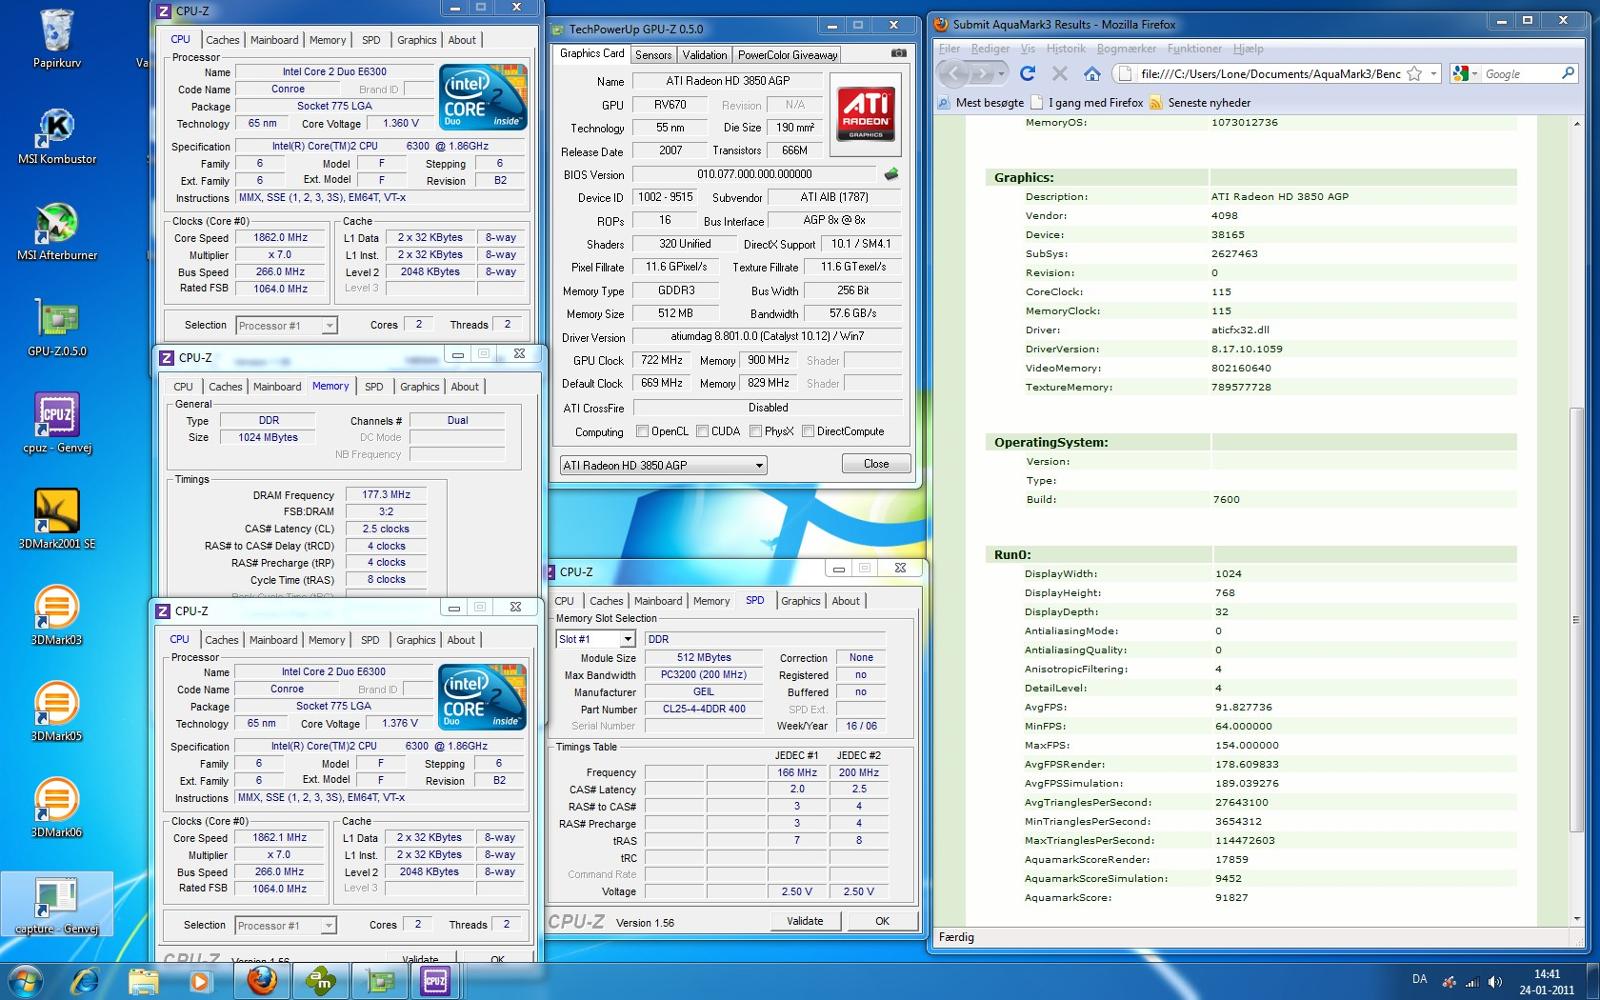
Task: Open cpuz - Genvej desktop shortcut
Action: pyautogui.click(x=57, y=423)
